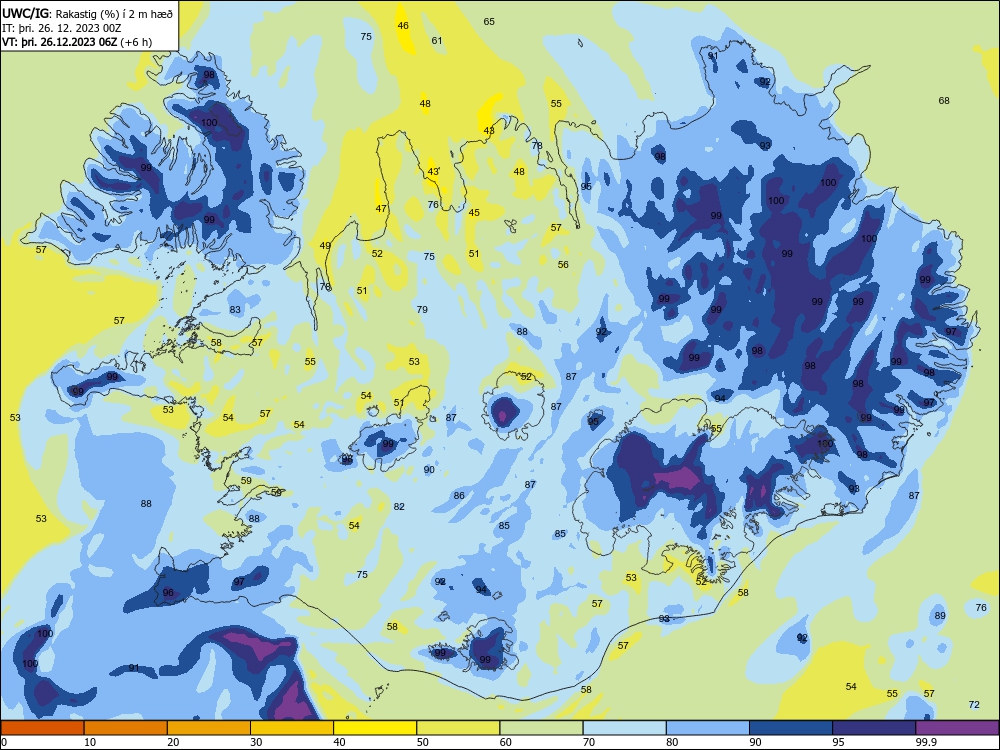The height and width of the screenshot is (750, 1000).
Task: Choose the 80–90 medium blue legend swatch
Action: 707,728
